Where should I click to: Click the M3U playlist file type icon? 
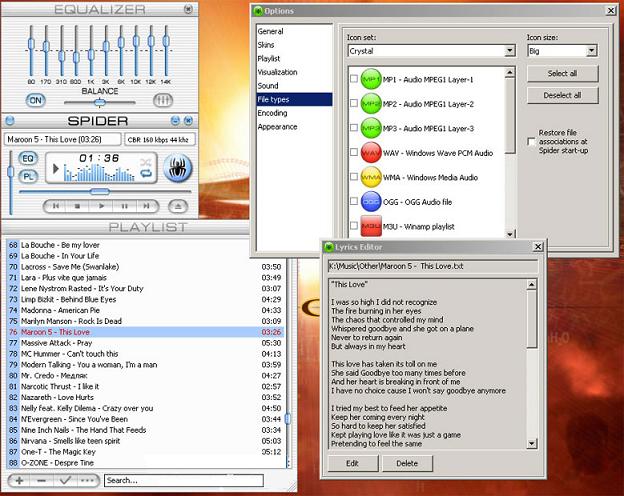tap(370, 226)
